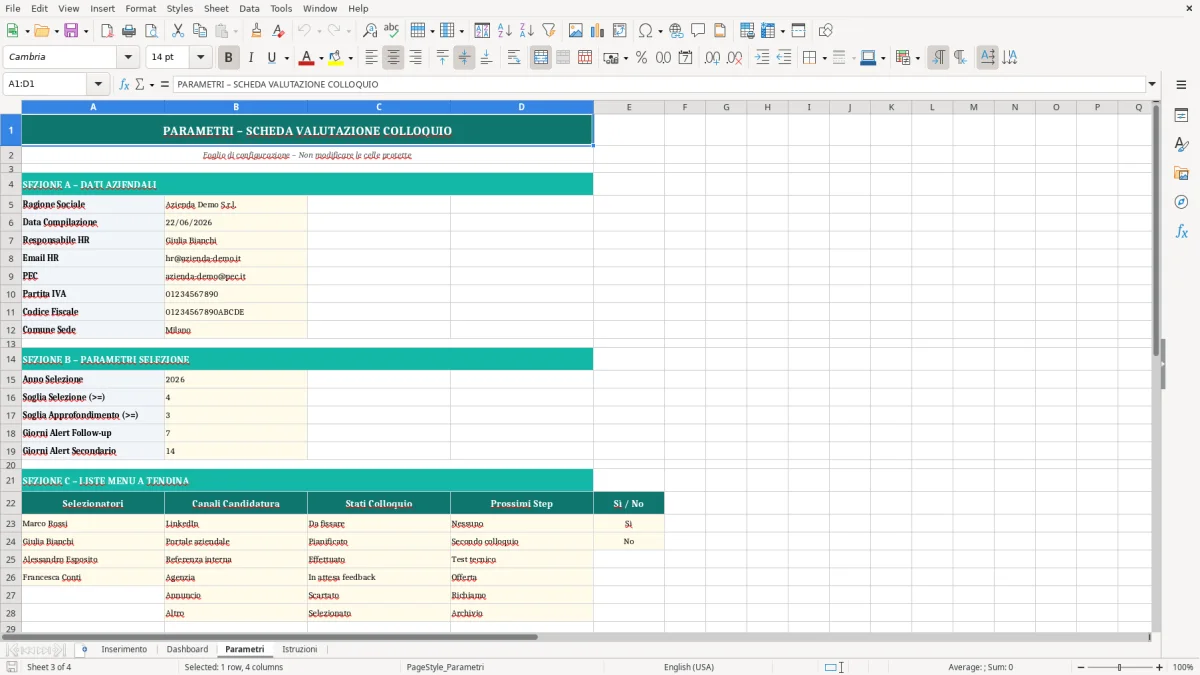Viewport: 1200px width, 675px height.
Task: Toggle Italic formatting
Action: pyautogui.click(x=250, y=58)
